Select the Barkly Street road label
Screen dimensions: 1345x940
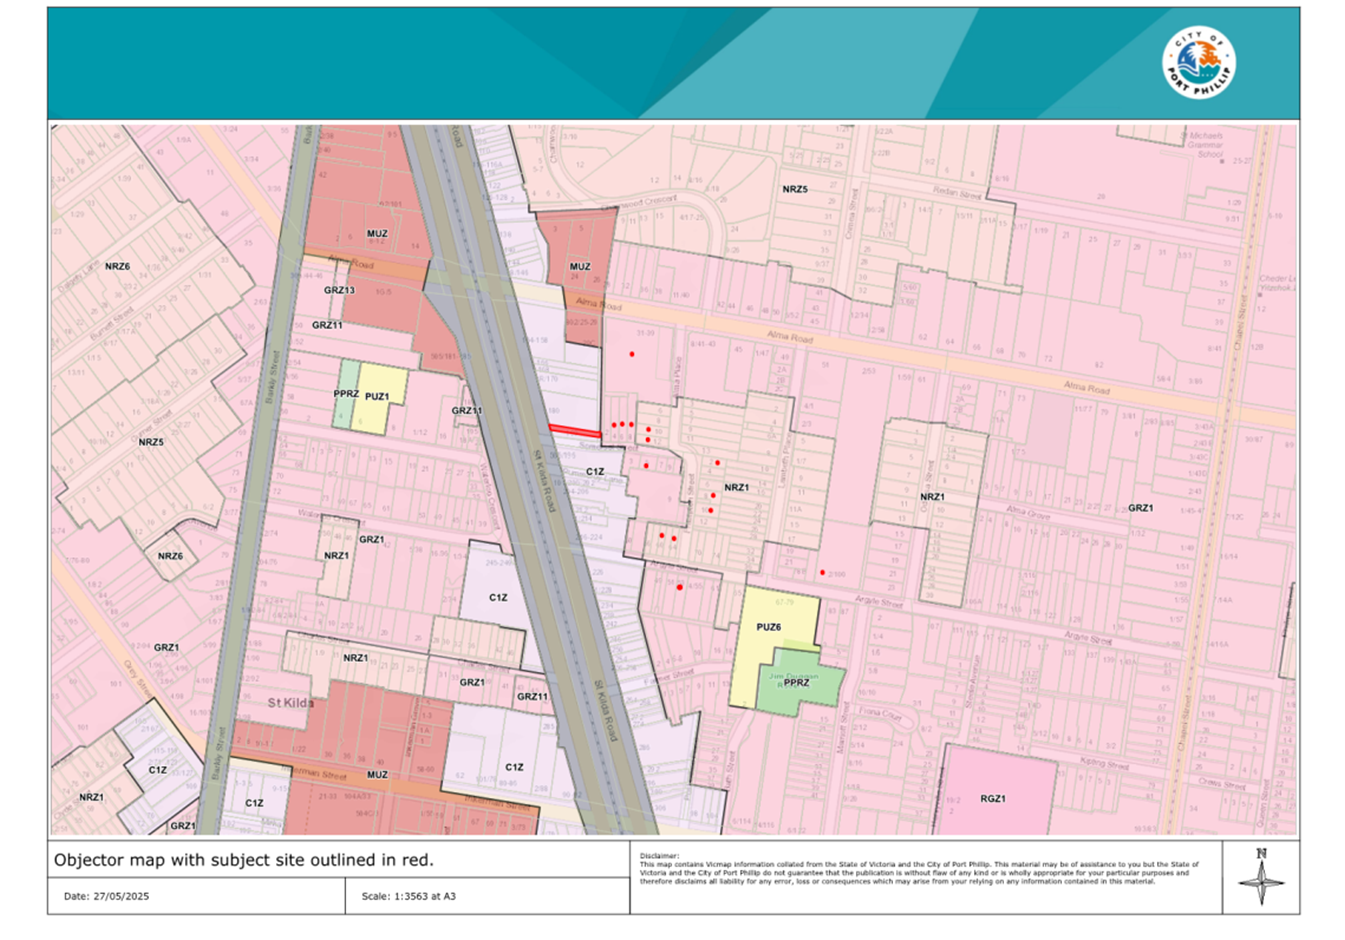point(273,375)
